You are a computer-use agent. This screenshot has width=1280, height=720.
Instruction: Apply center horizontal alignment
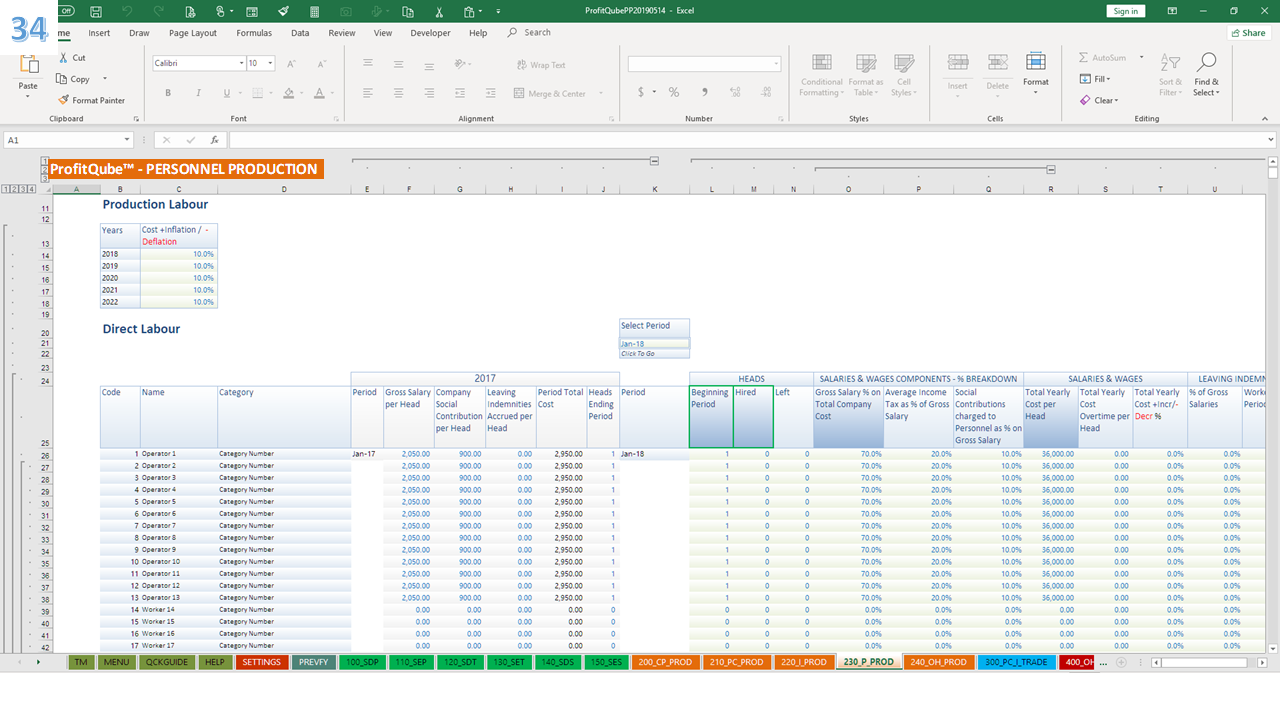[x=398, y=93]
